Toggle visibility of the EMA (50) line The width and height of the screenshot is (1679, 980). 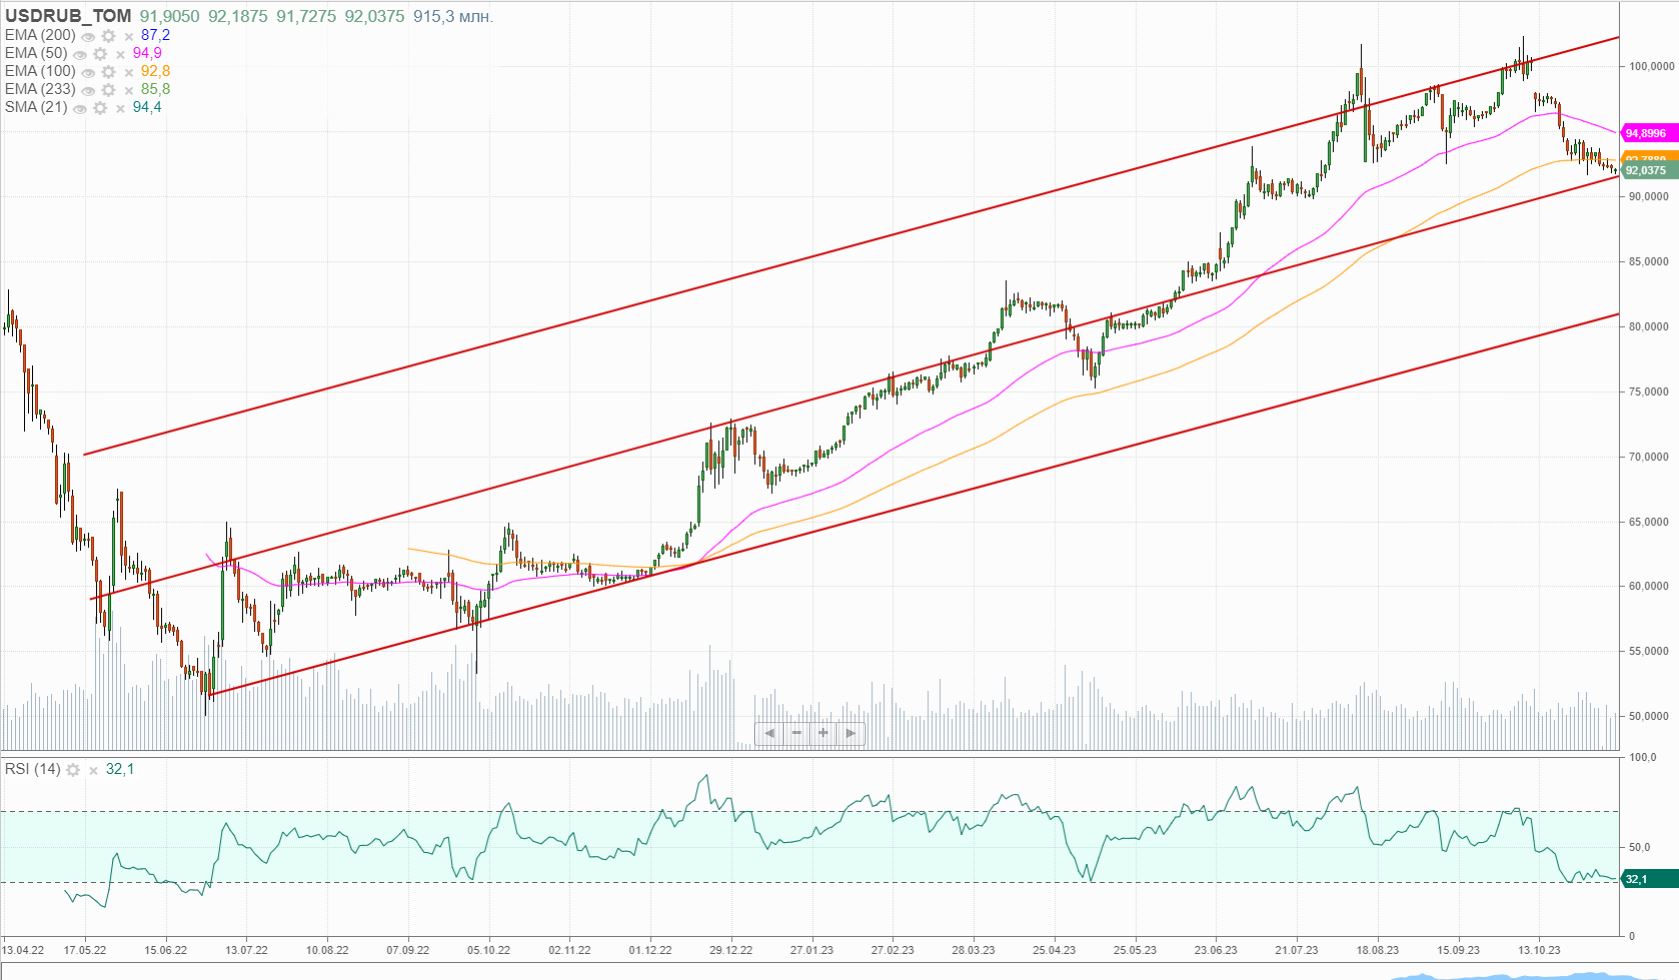(80, 54)
